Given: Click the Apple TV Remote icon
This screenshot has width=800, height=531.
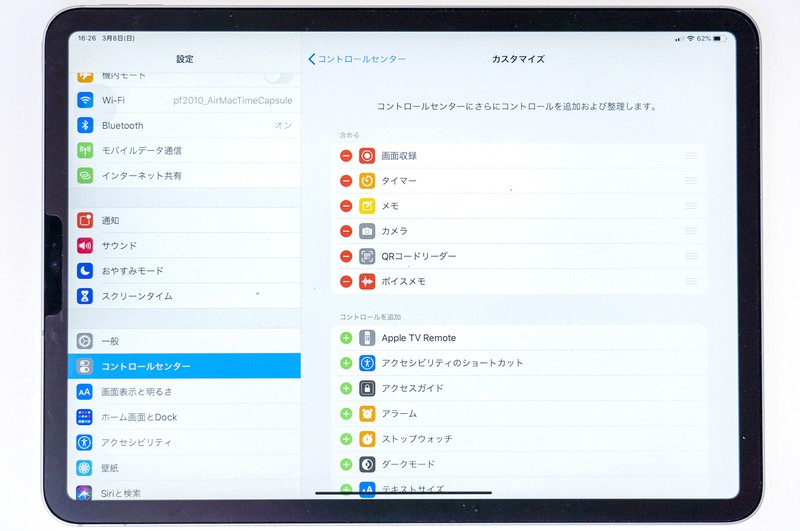Looking at the screenshot, I should point(367,338).
